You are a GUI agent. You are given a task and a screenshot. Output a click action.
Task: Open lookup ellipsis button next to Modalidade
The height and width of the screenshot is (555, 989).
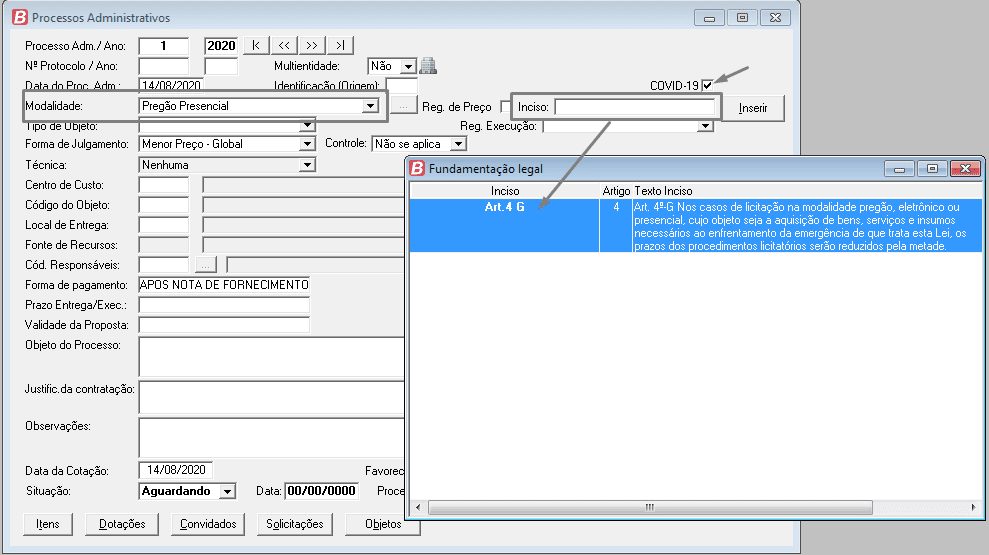tap(401, 106)
